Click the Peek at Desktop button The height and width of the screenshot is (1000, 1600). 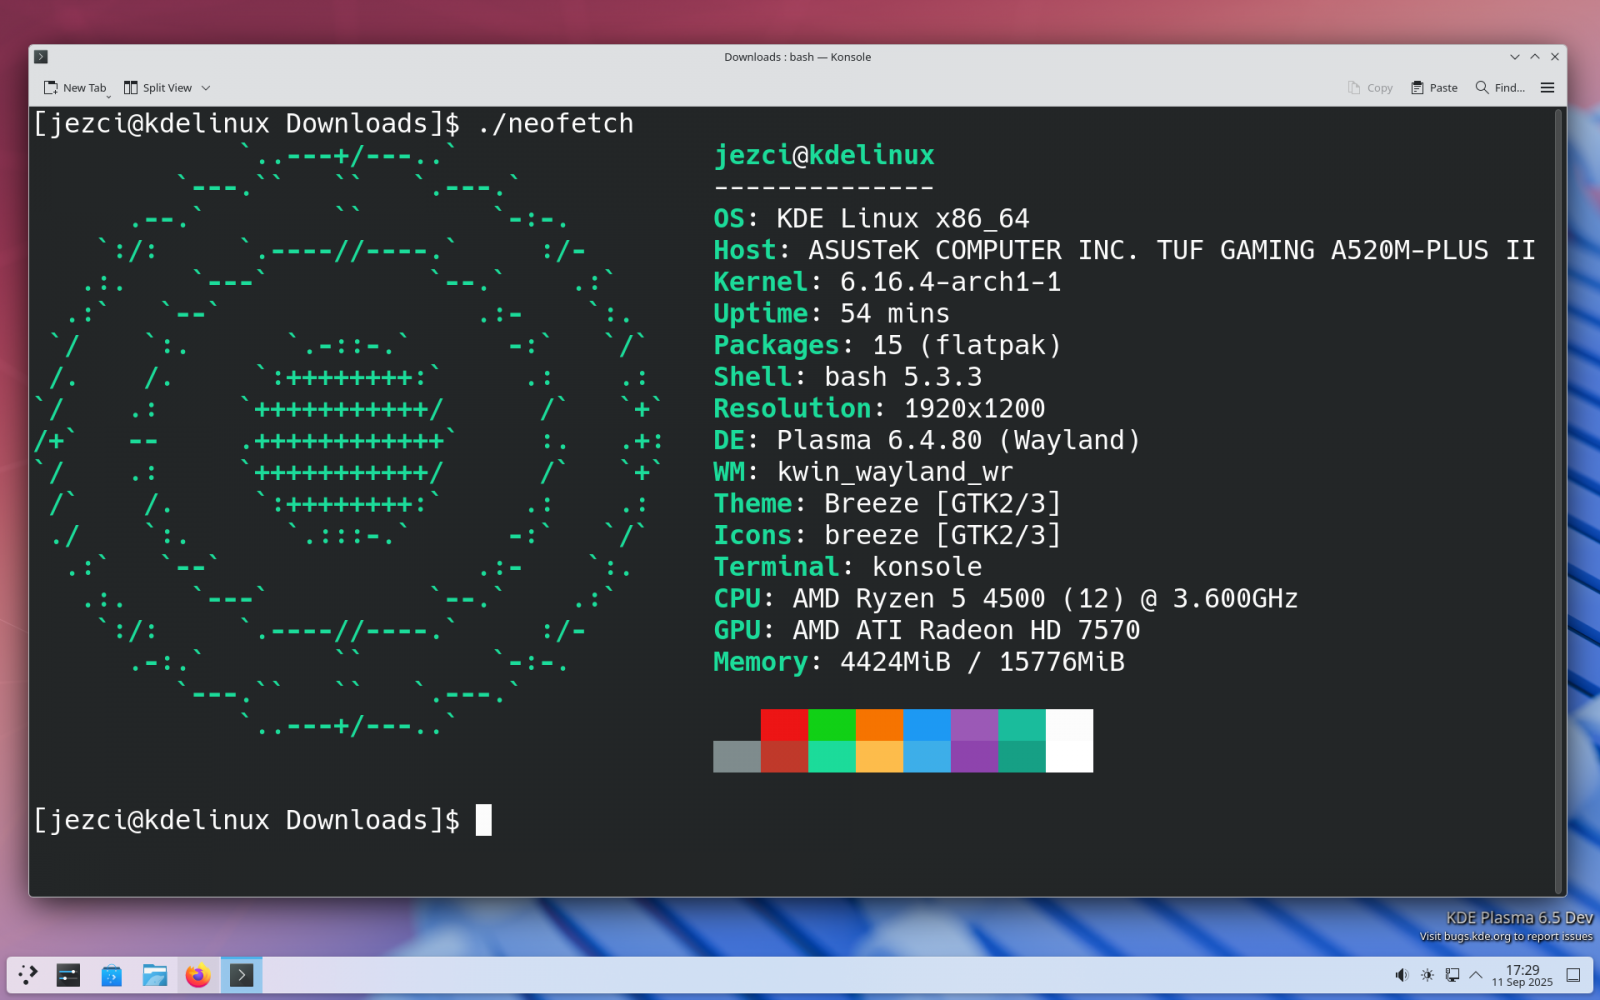click(1573, 975)
